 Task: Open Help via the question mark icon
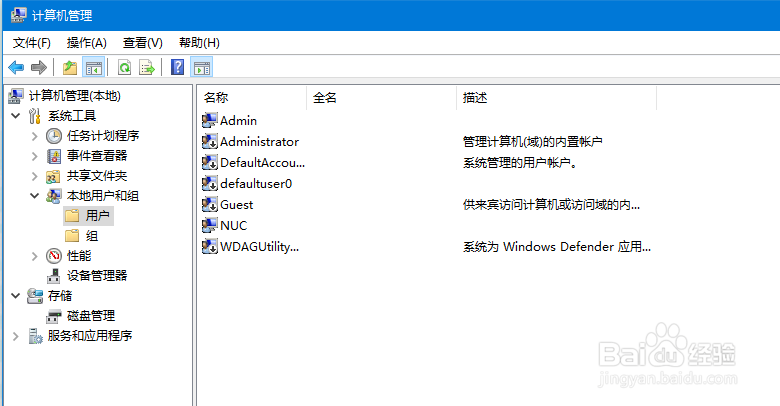coord(177,68)
